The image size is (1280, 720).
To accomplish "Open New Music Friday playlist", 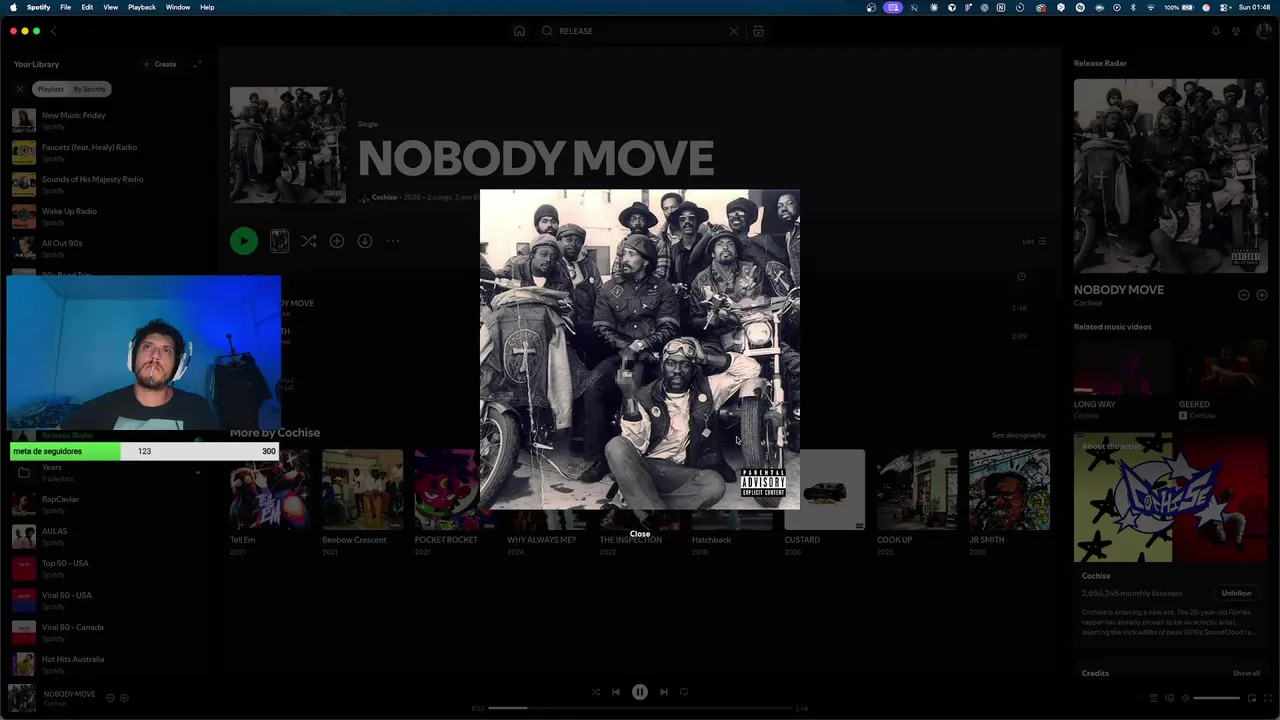I will [x=108, y=120].
